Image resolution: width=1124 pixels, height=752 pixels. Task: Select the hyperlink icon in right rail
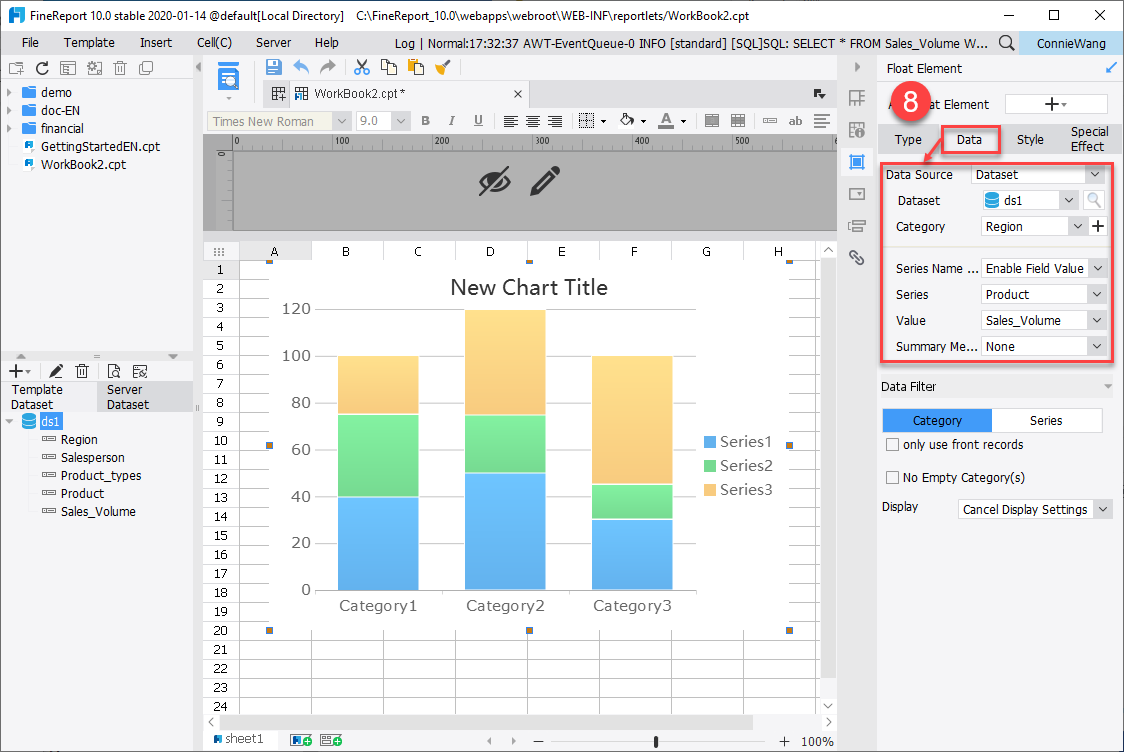[857, 258]
